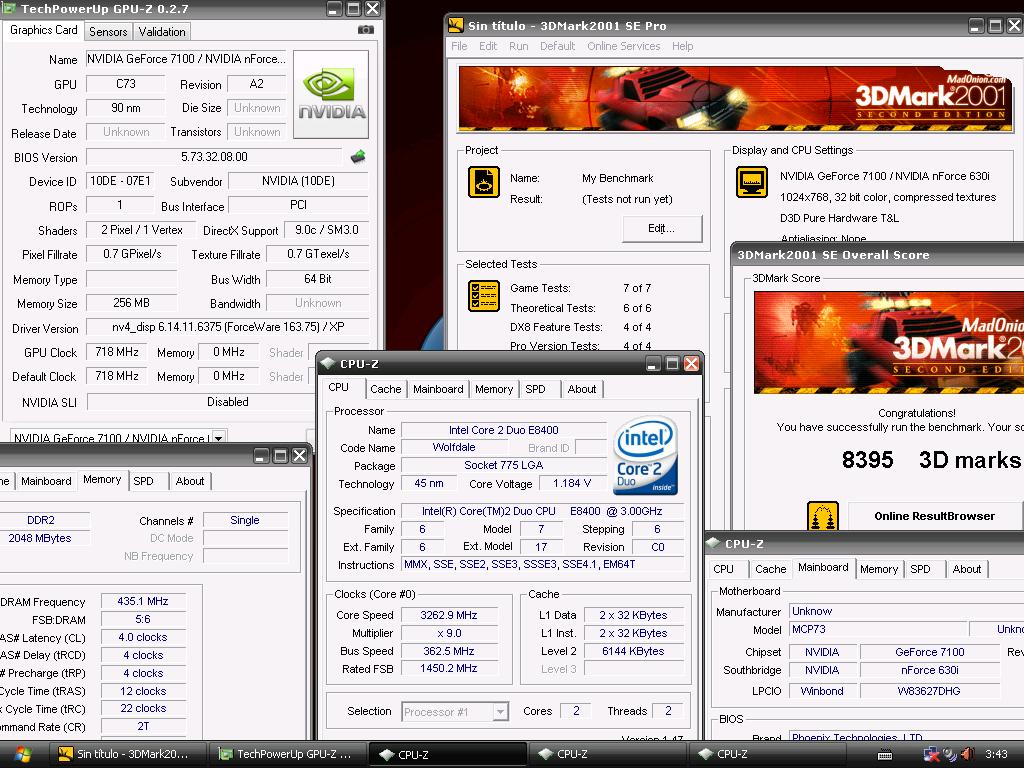The image size is (1024, 768).
Task: Click the Online ResultBrowser tree icon
Action: (823, 516)
